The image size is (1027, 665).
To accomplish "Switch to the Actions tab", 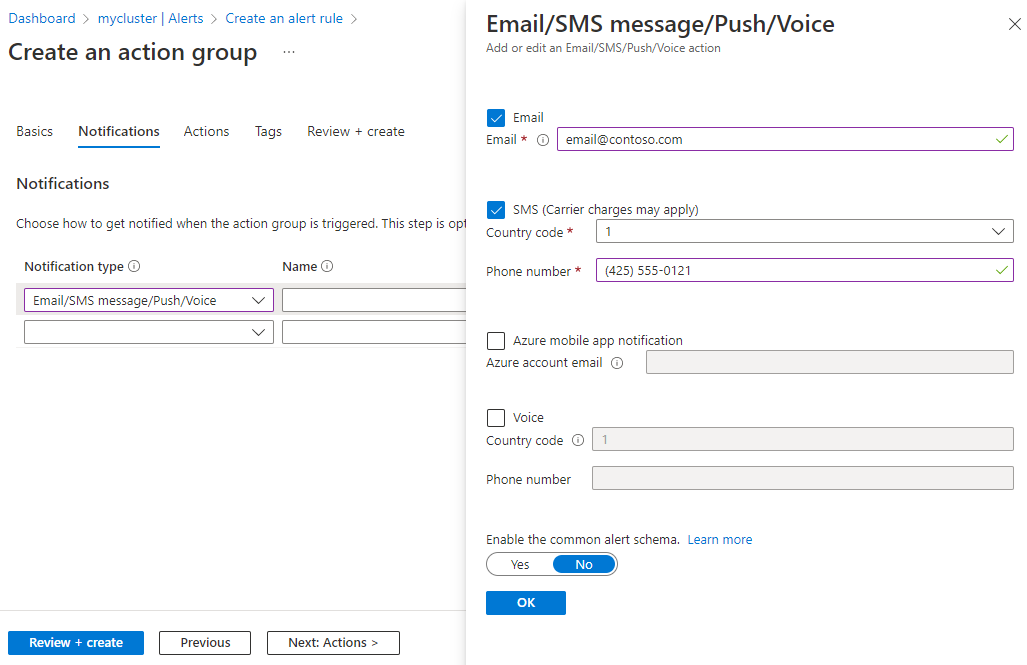I will (x=206, y=131).
